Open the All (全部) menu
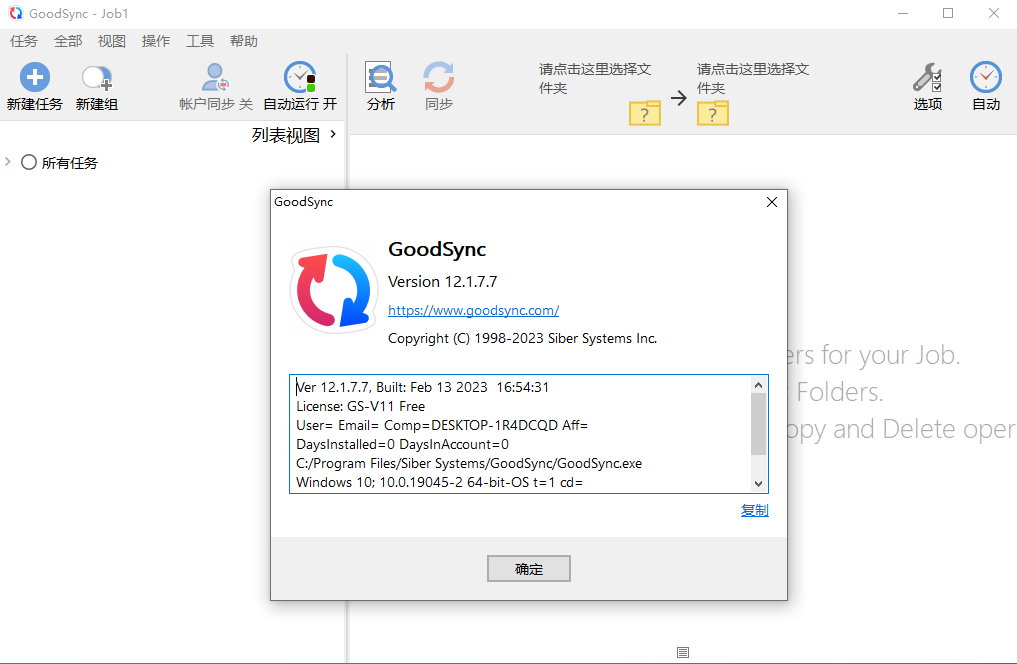This screenshot has width=1017, height=664. (x=68, y=41)
